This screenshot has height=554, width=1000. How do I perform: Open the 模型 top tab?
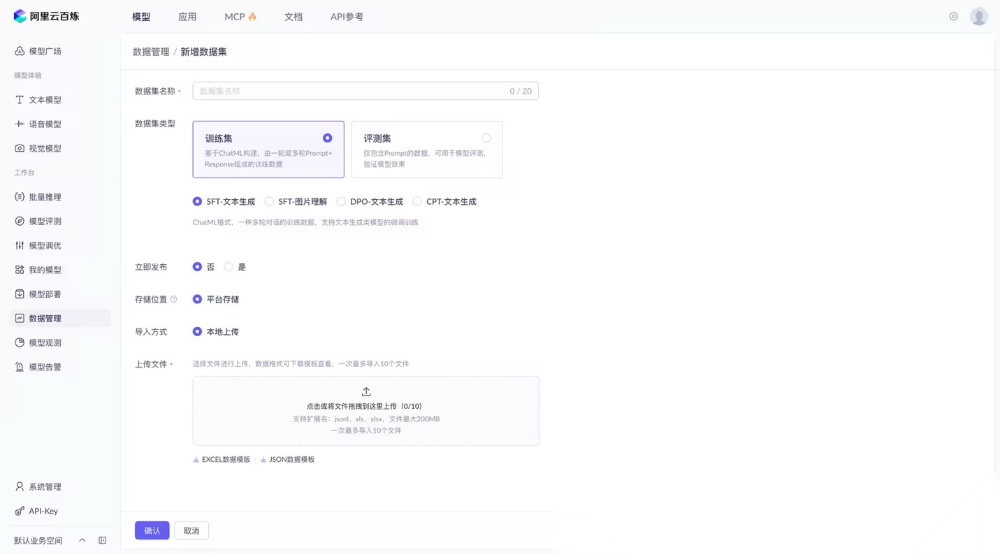point(141,17)
